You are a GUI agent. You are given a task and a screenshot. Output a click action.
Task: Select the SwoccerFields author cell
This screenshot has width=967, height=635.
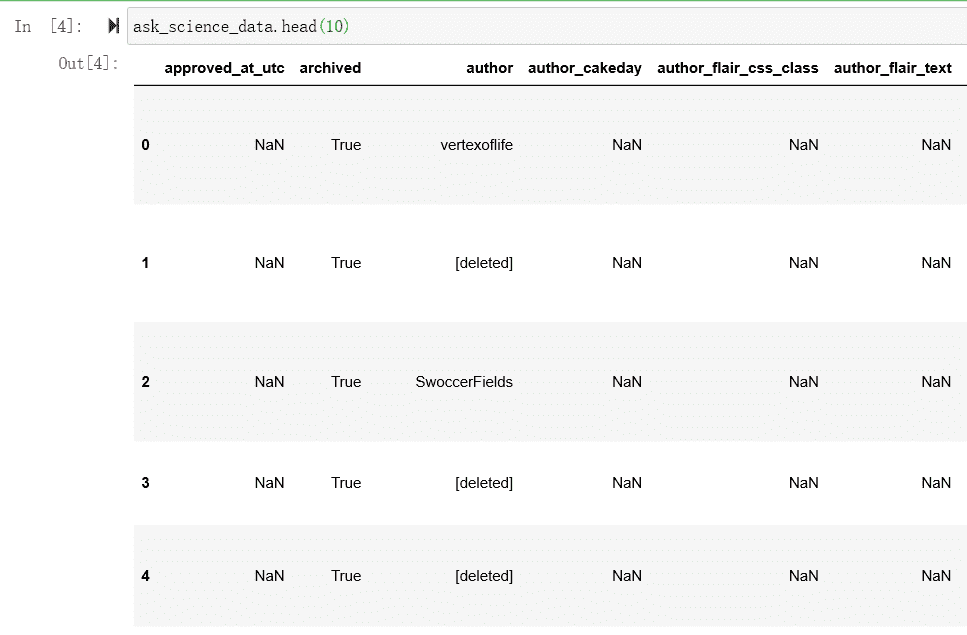[464, 382]
